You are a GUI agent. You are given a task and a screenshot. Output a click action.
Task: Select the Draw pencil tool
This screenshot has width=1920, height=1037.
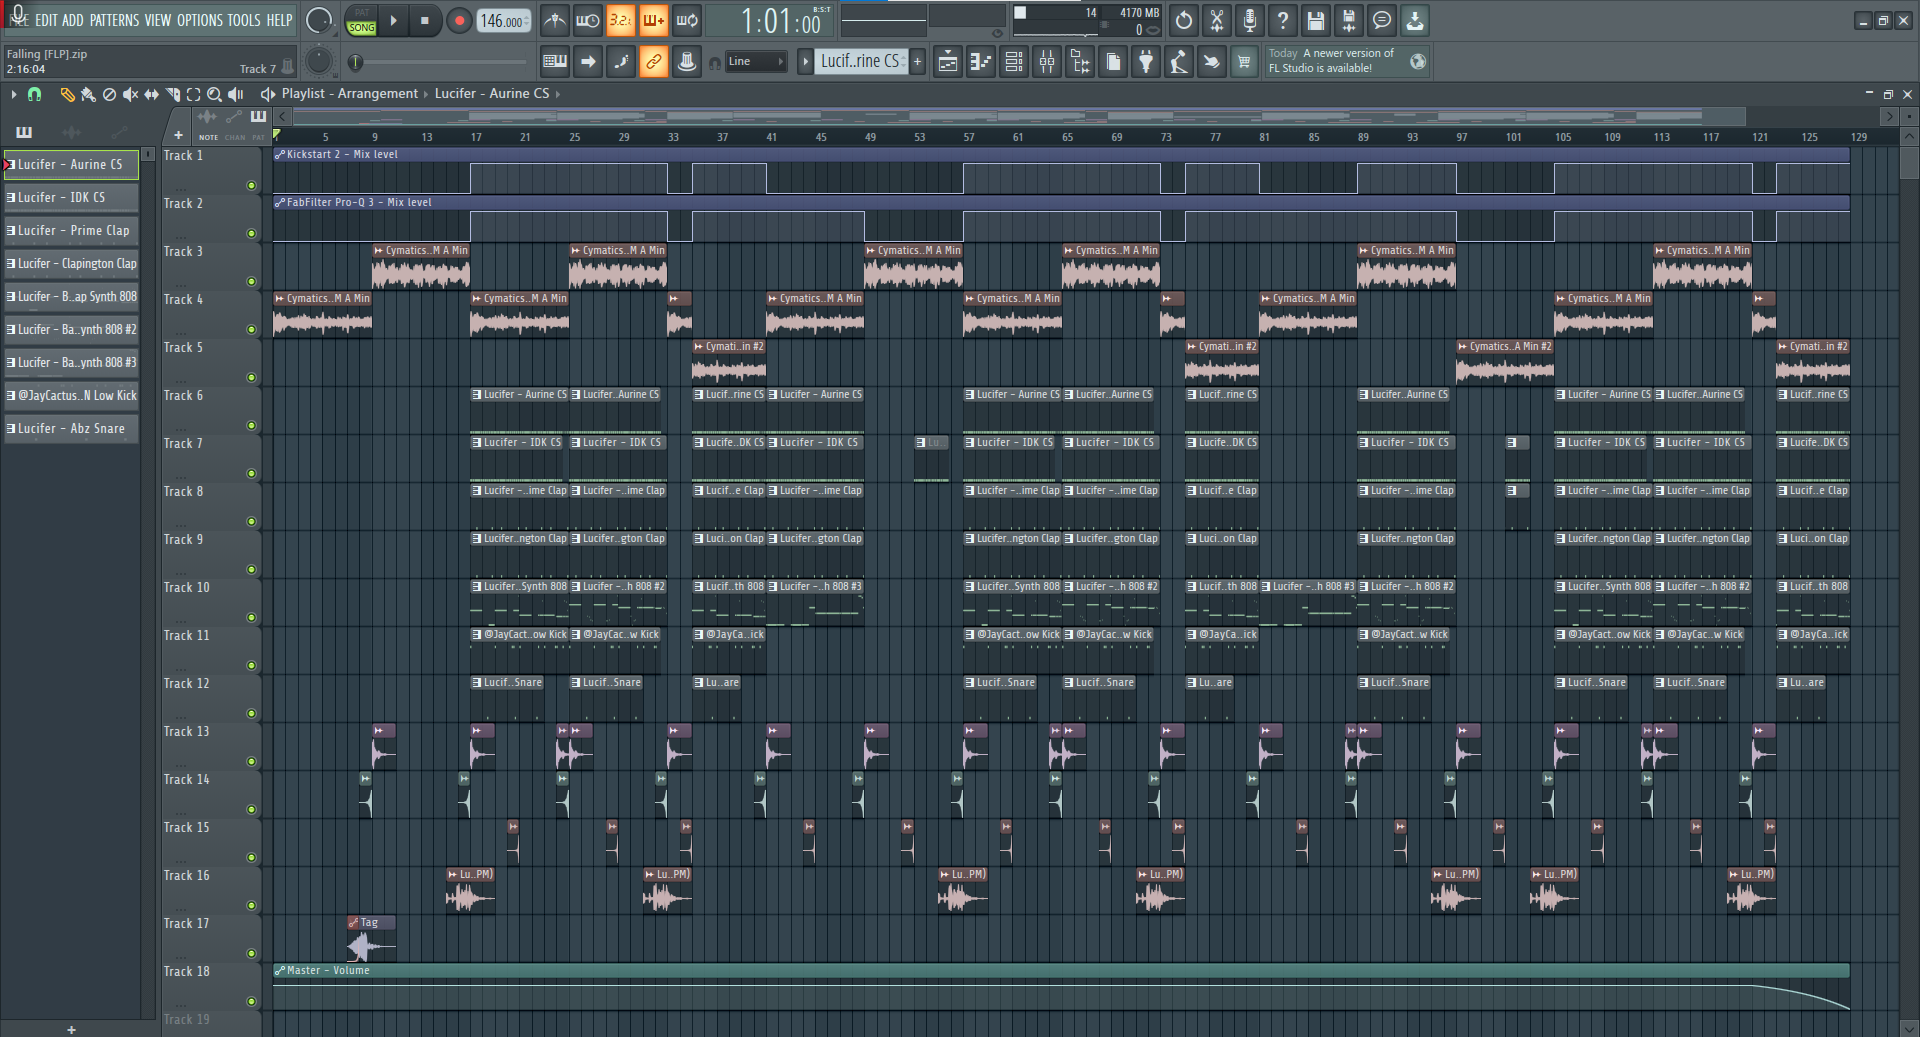click(x=67, y=94)
